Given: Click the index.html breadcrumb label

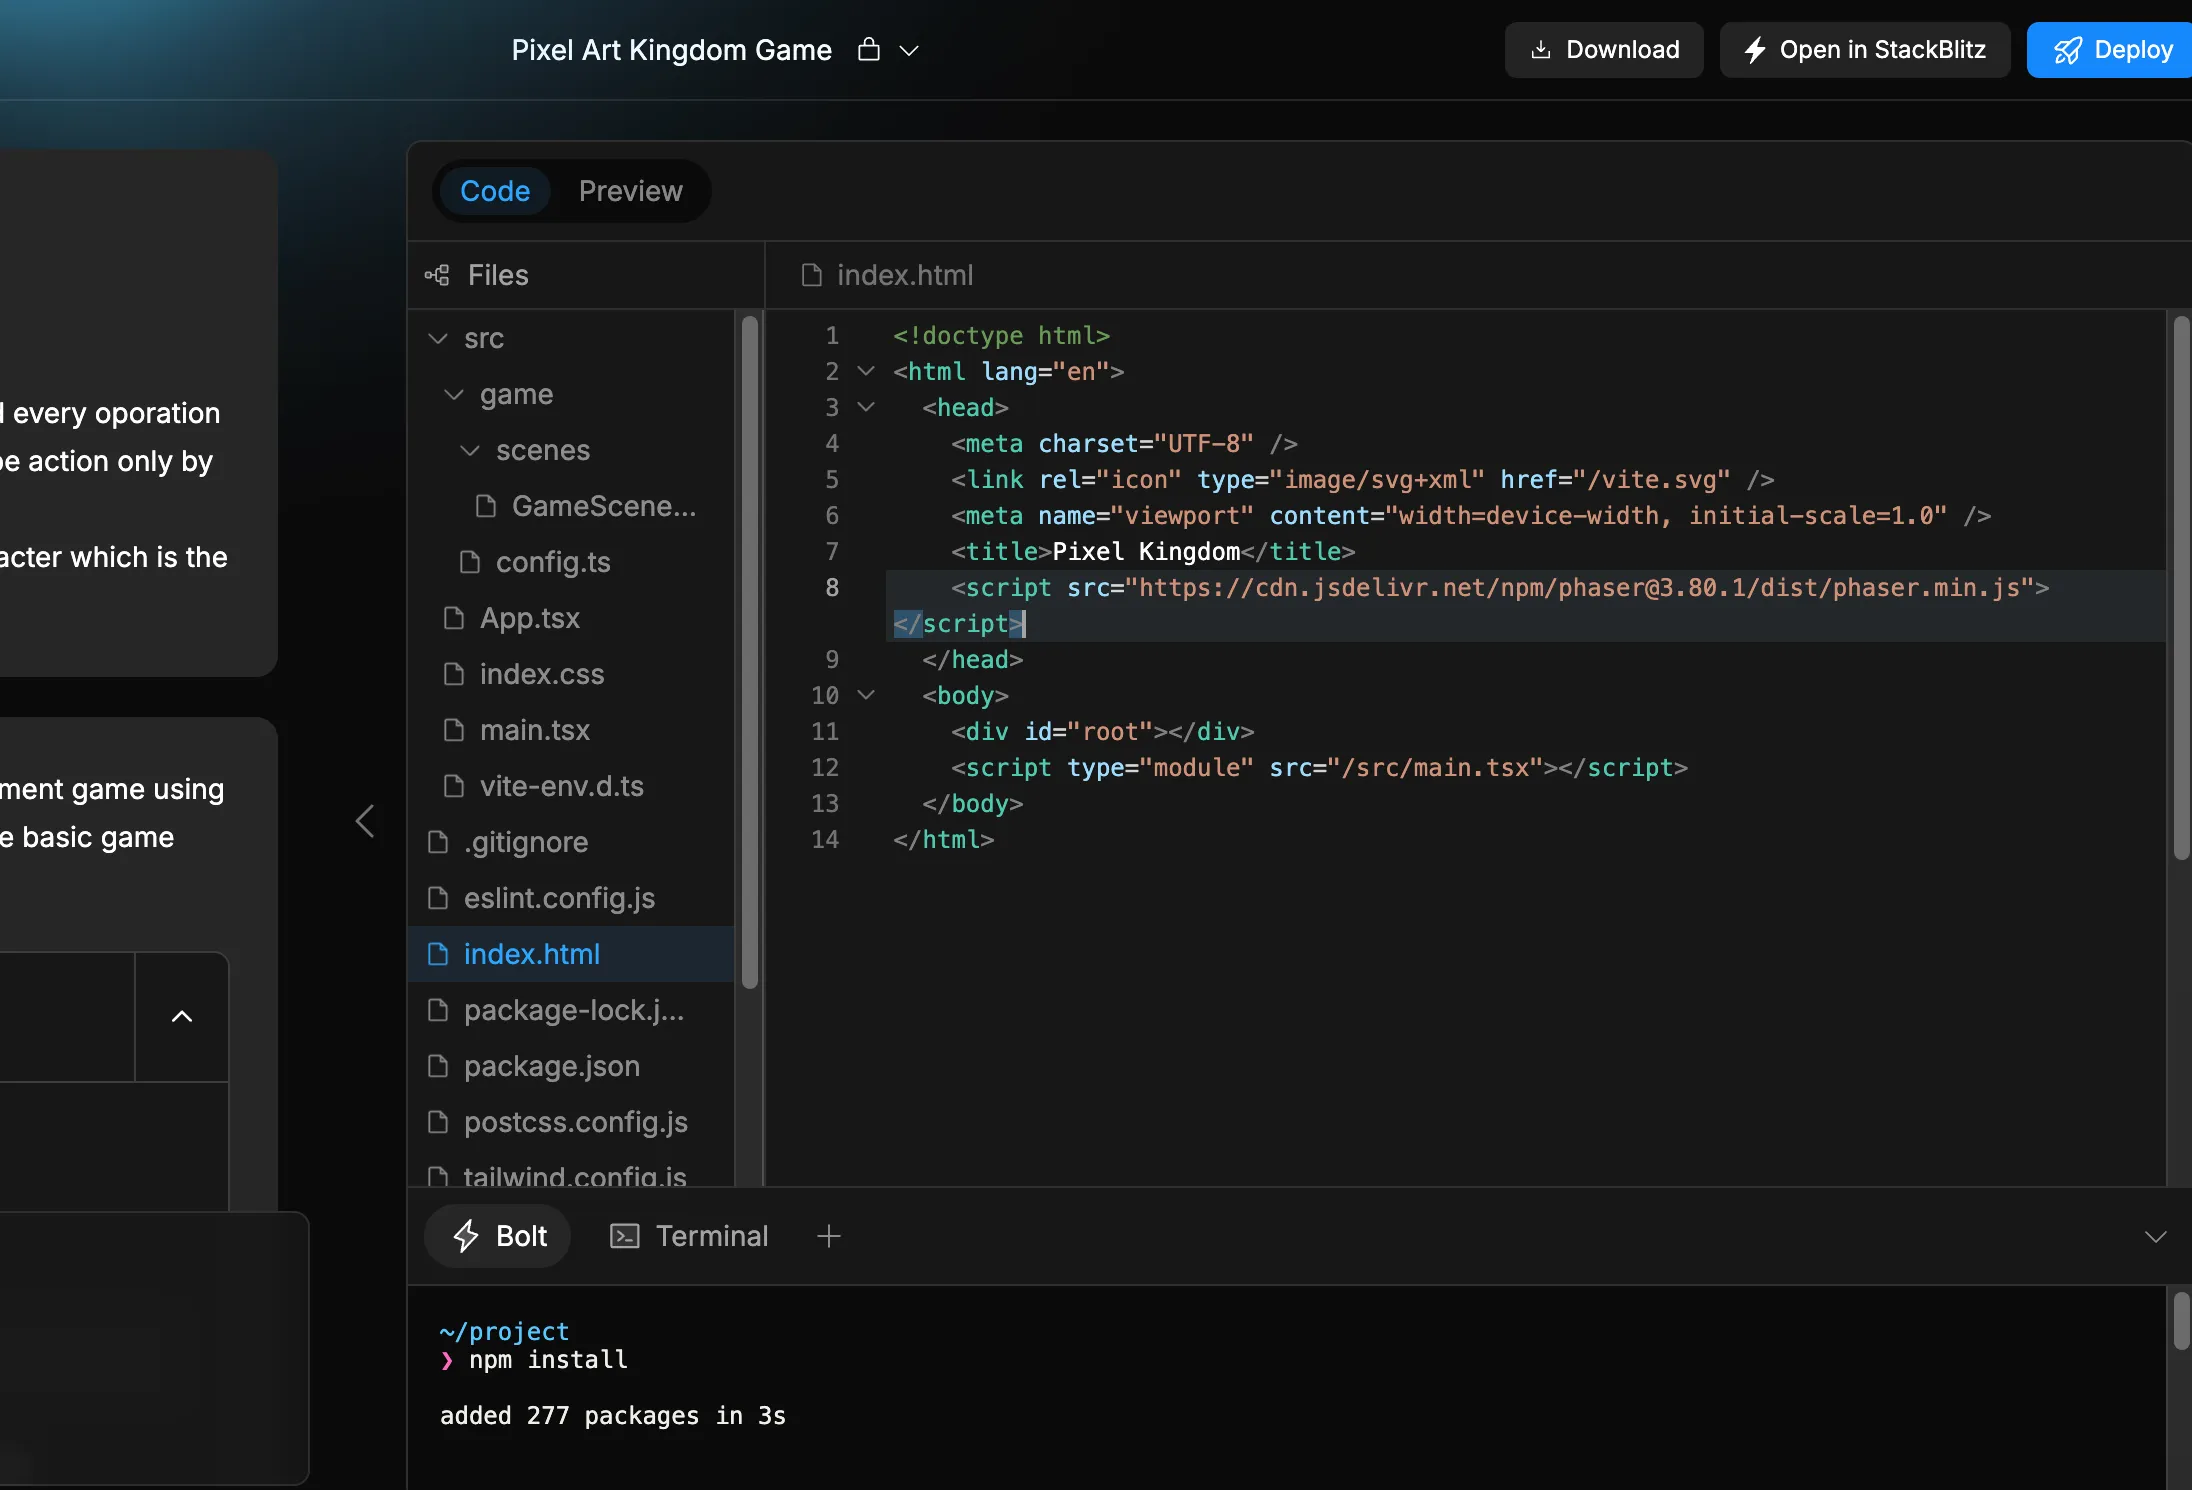Looking at the screenshot, I should click(905, 275).
